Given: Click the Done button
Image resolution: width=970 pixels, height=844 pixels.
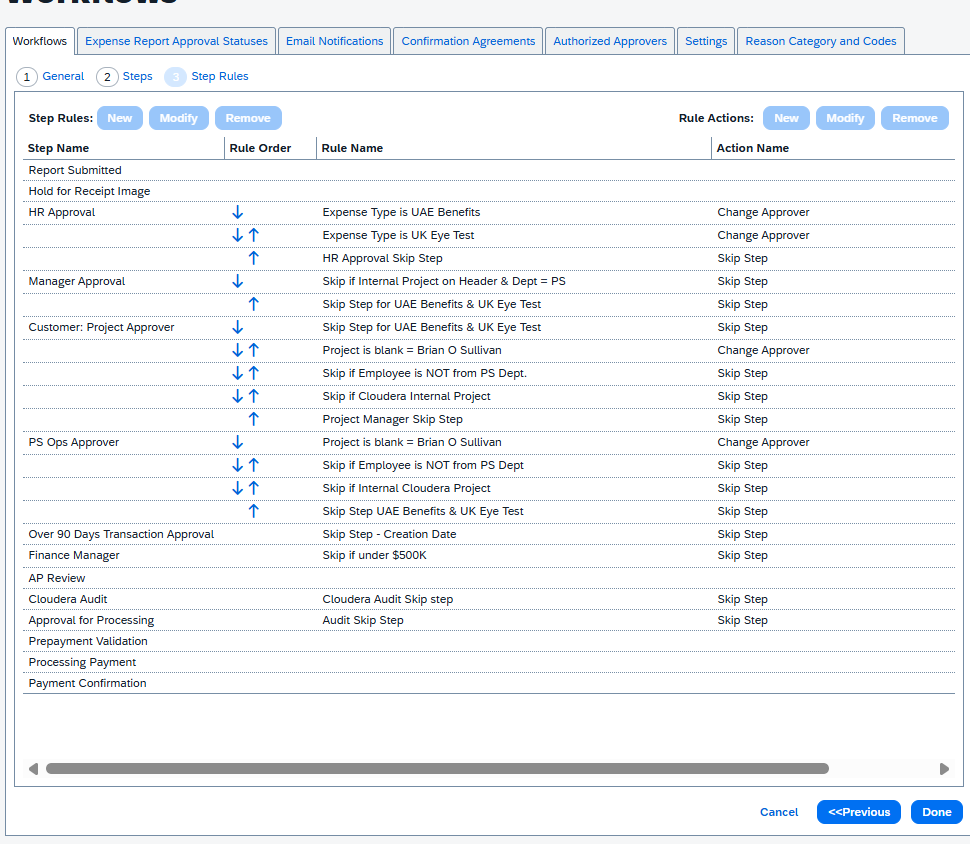Looking at the screenshot, I should 937,812.
